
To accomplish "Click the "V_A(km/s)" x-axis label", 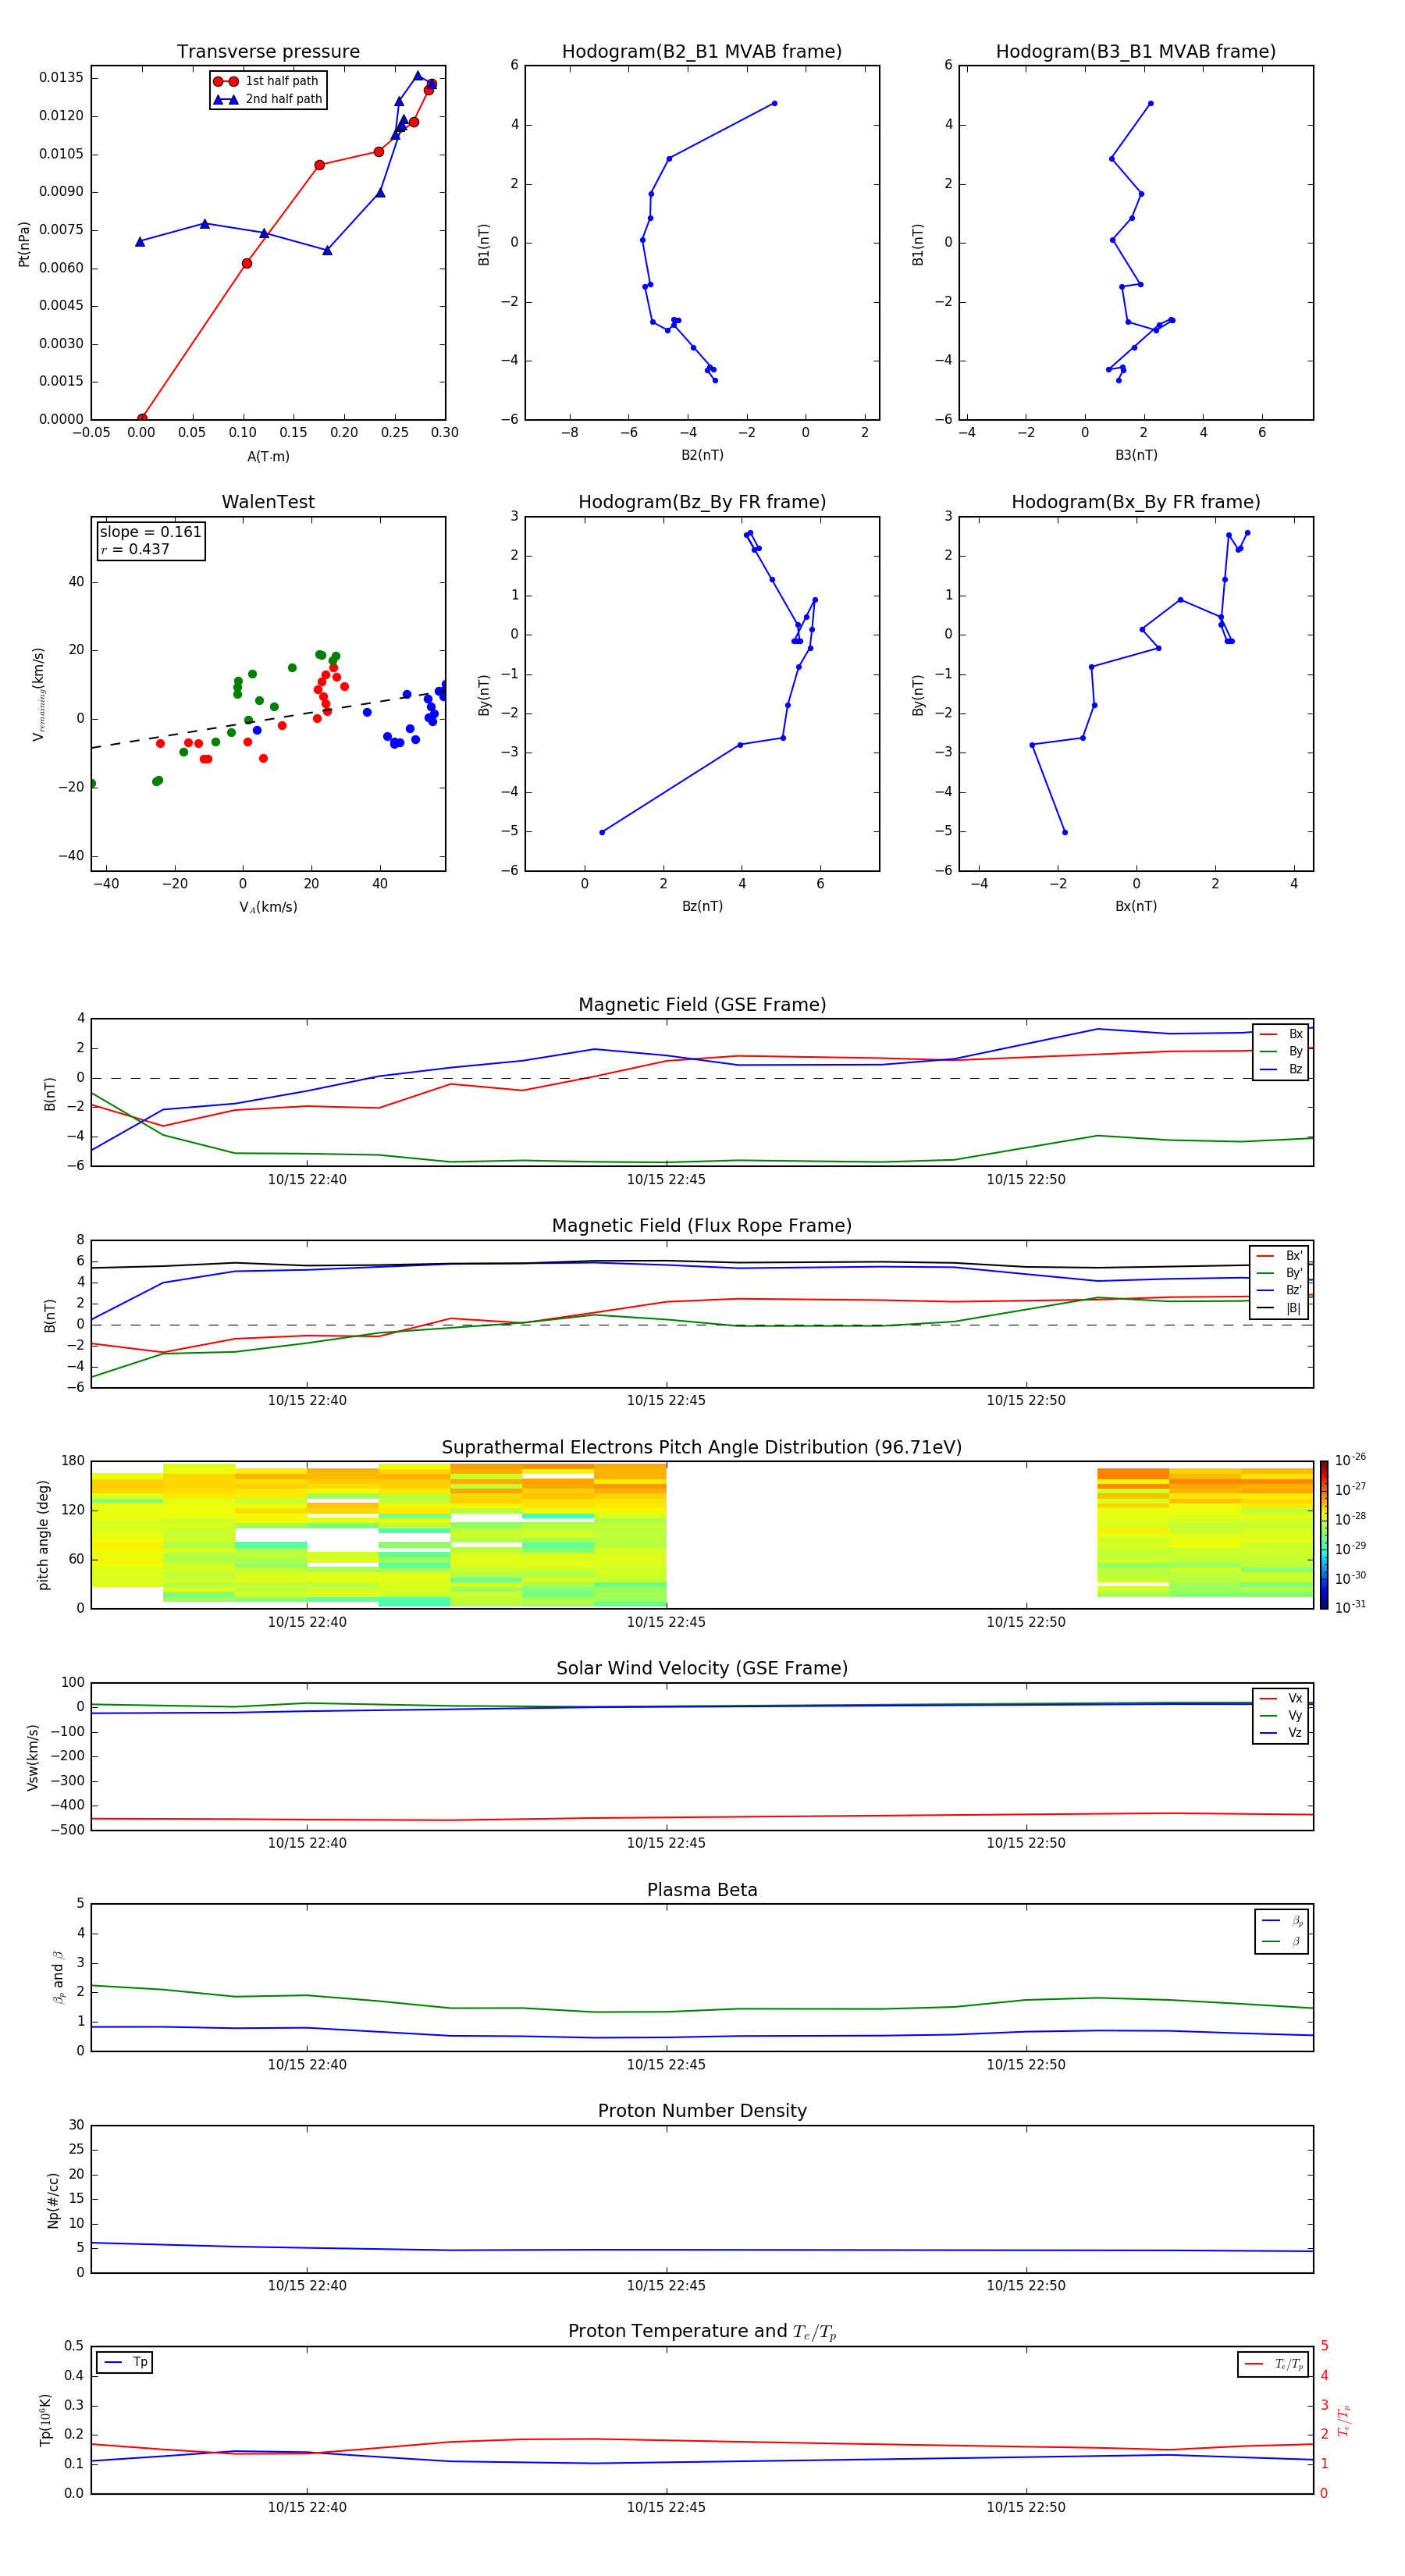I will point(268,907).
